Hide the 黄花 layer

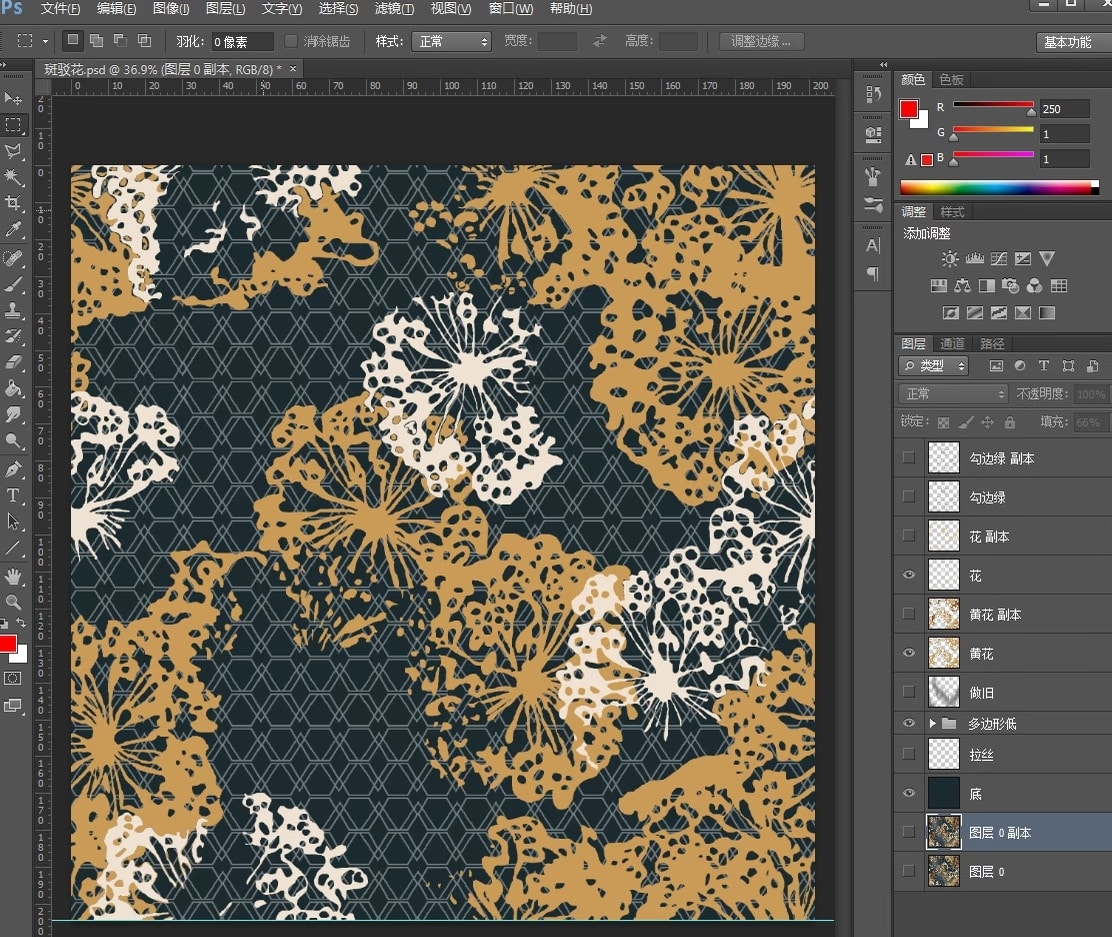point(908,653)
